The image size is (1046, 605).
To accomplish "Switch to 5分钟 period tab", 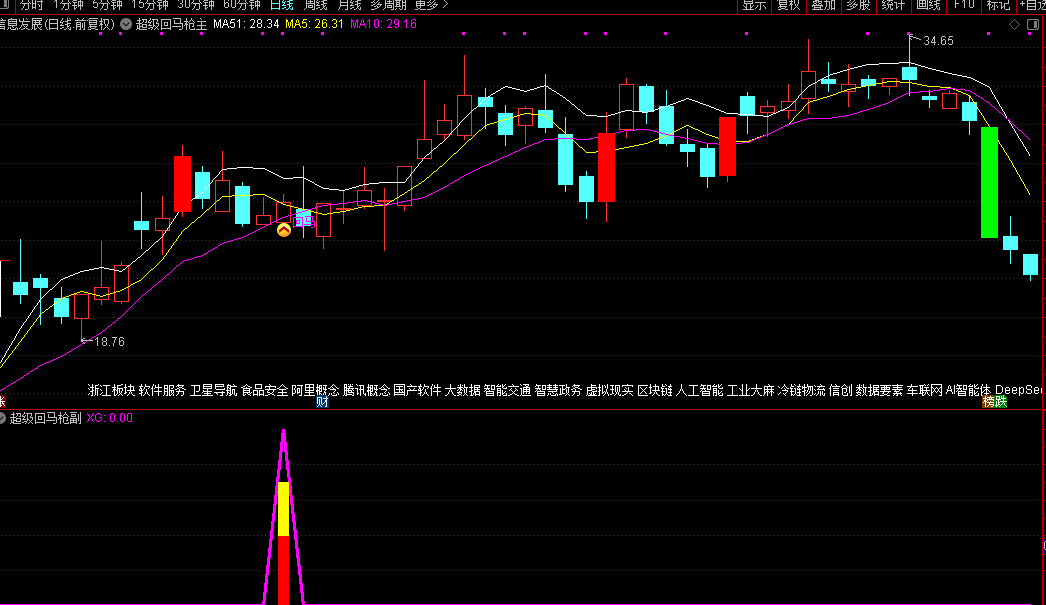I will (107, 5).
